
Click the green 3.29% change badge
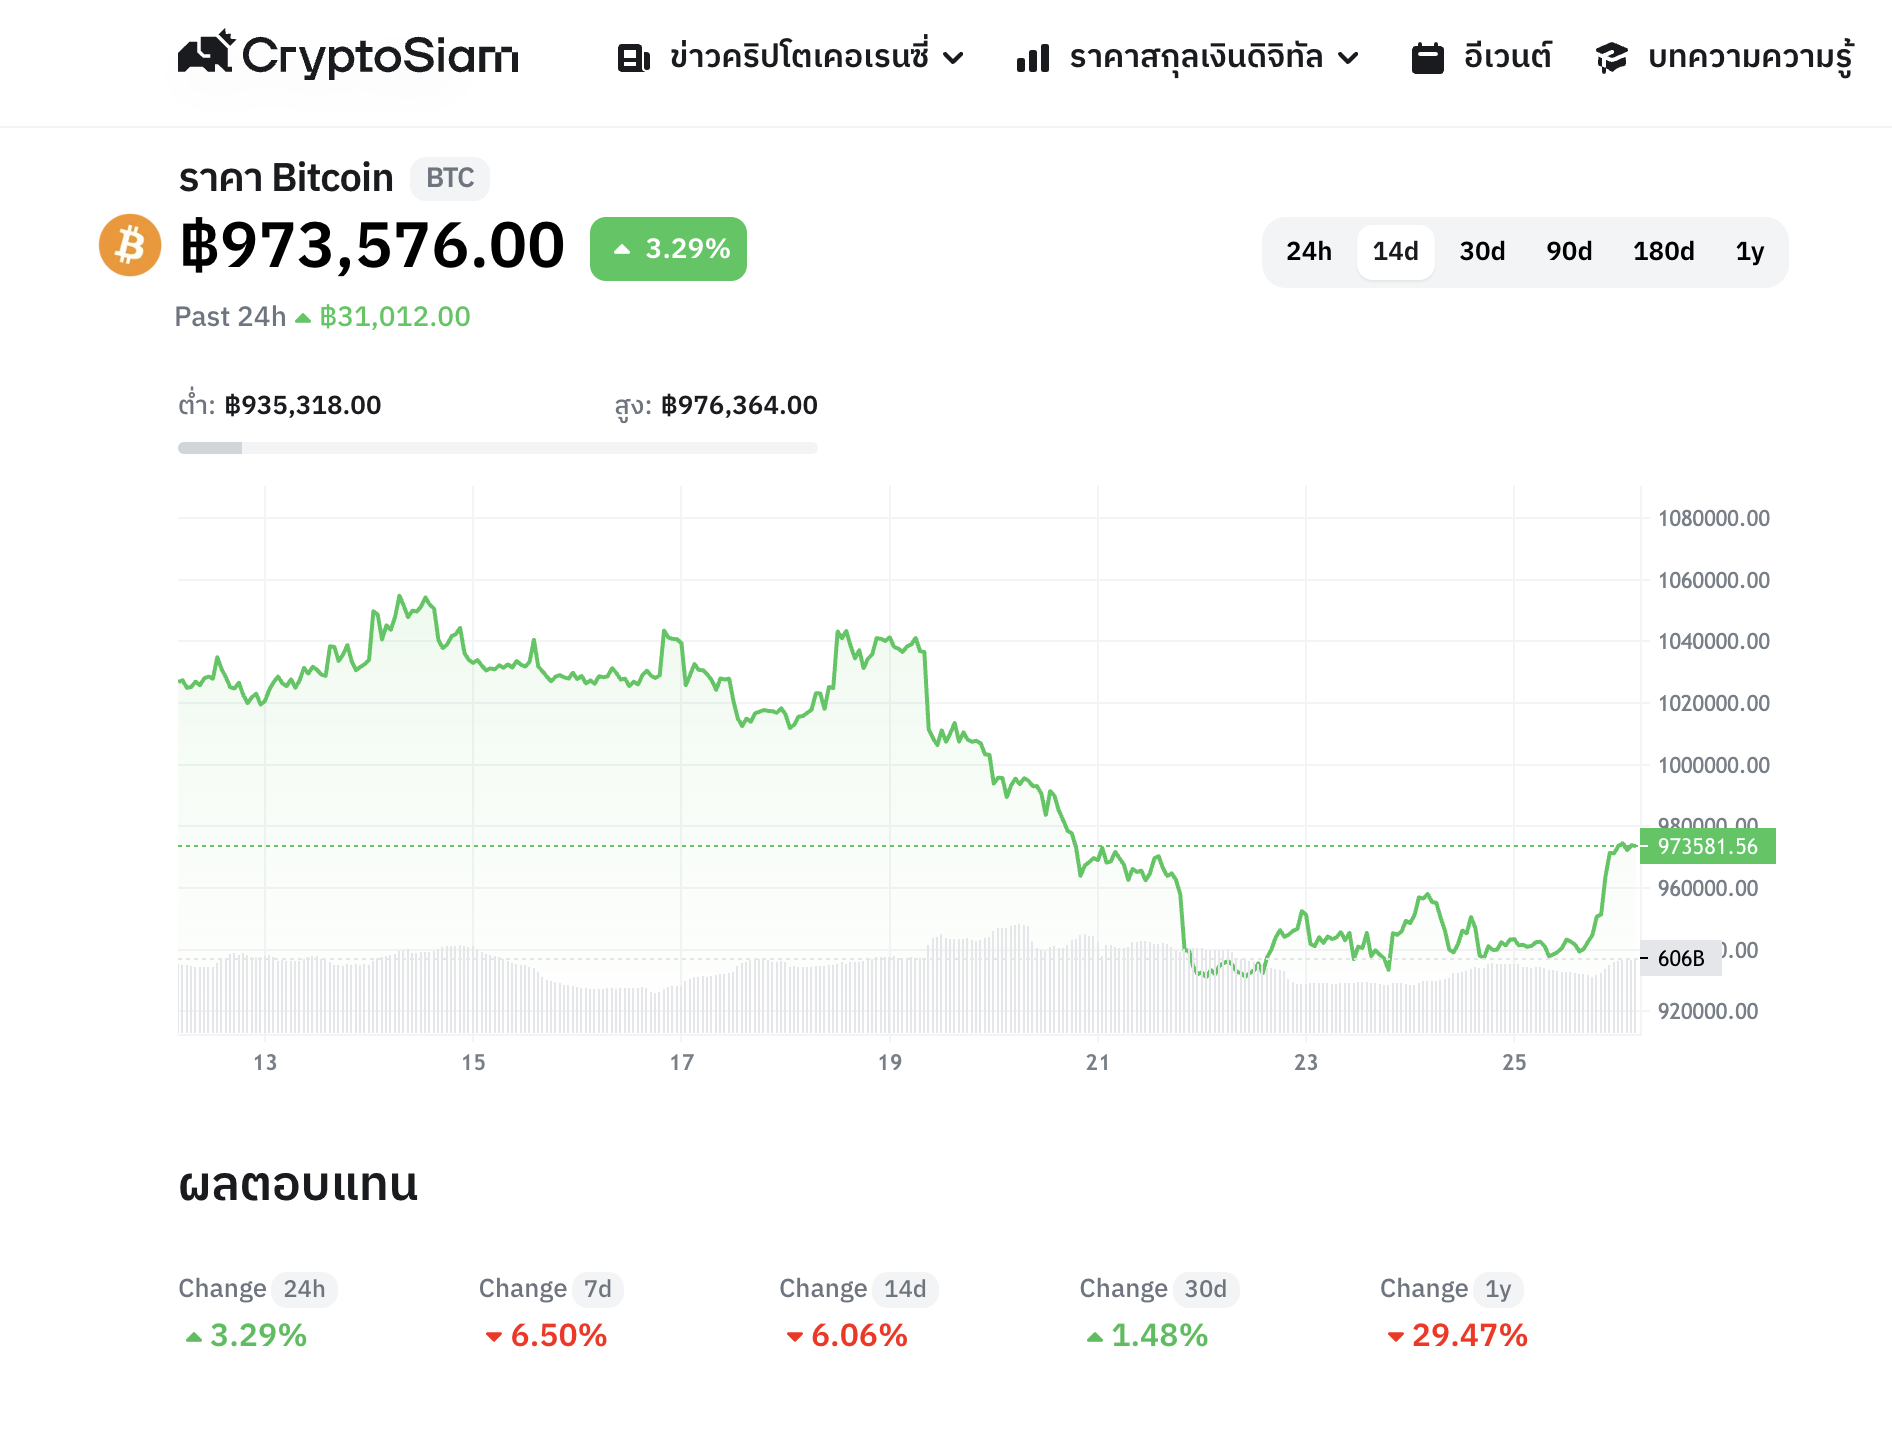click(x=668, y=249)
